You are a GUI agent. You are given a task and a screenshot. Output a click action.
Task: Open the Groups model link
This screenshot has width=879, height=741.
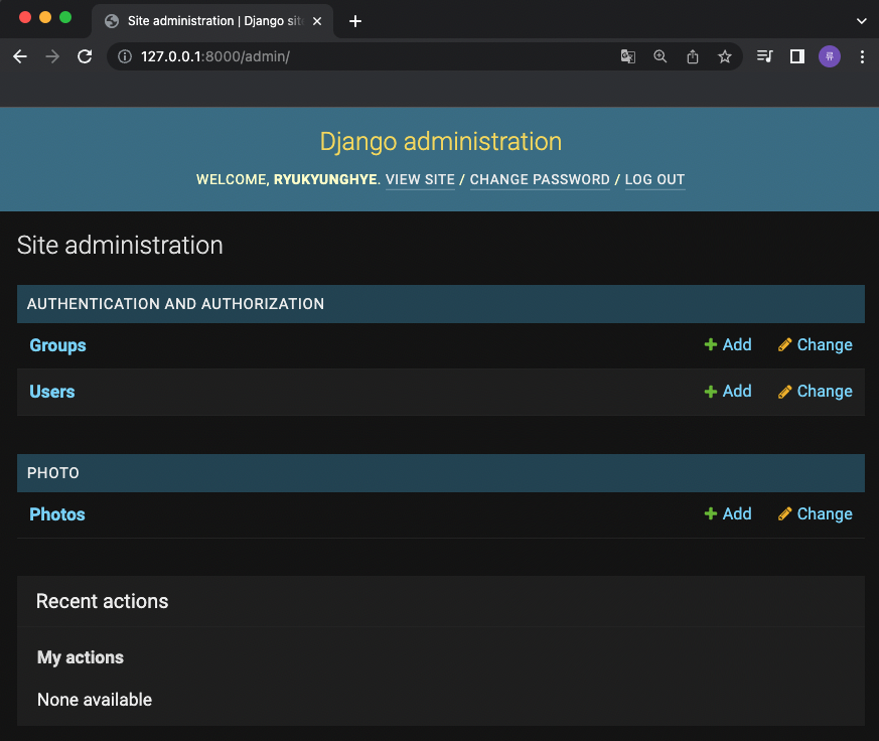[x=58, y=345]
